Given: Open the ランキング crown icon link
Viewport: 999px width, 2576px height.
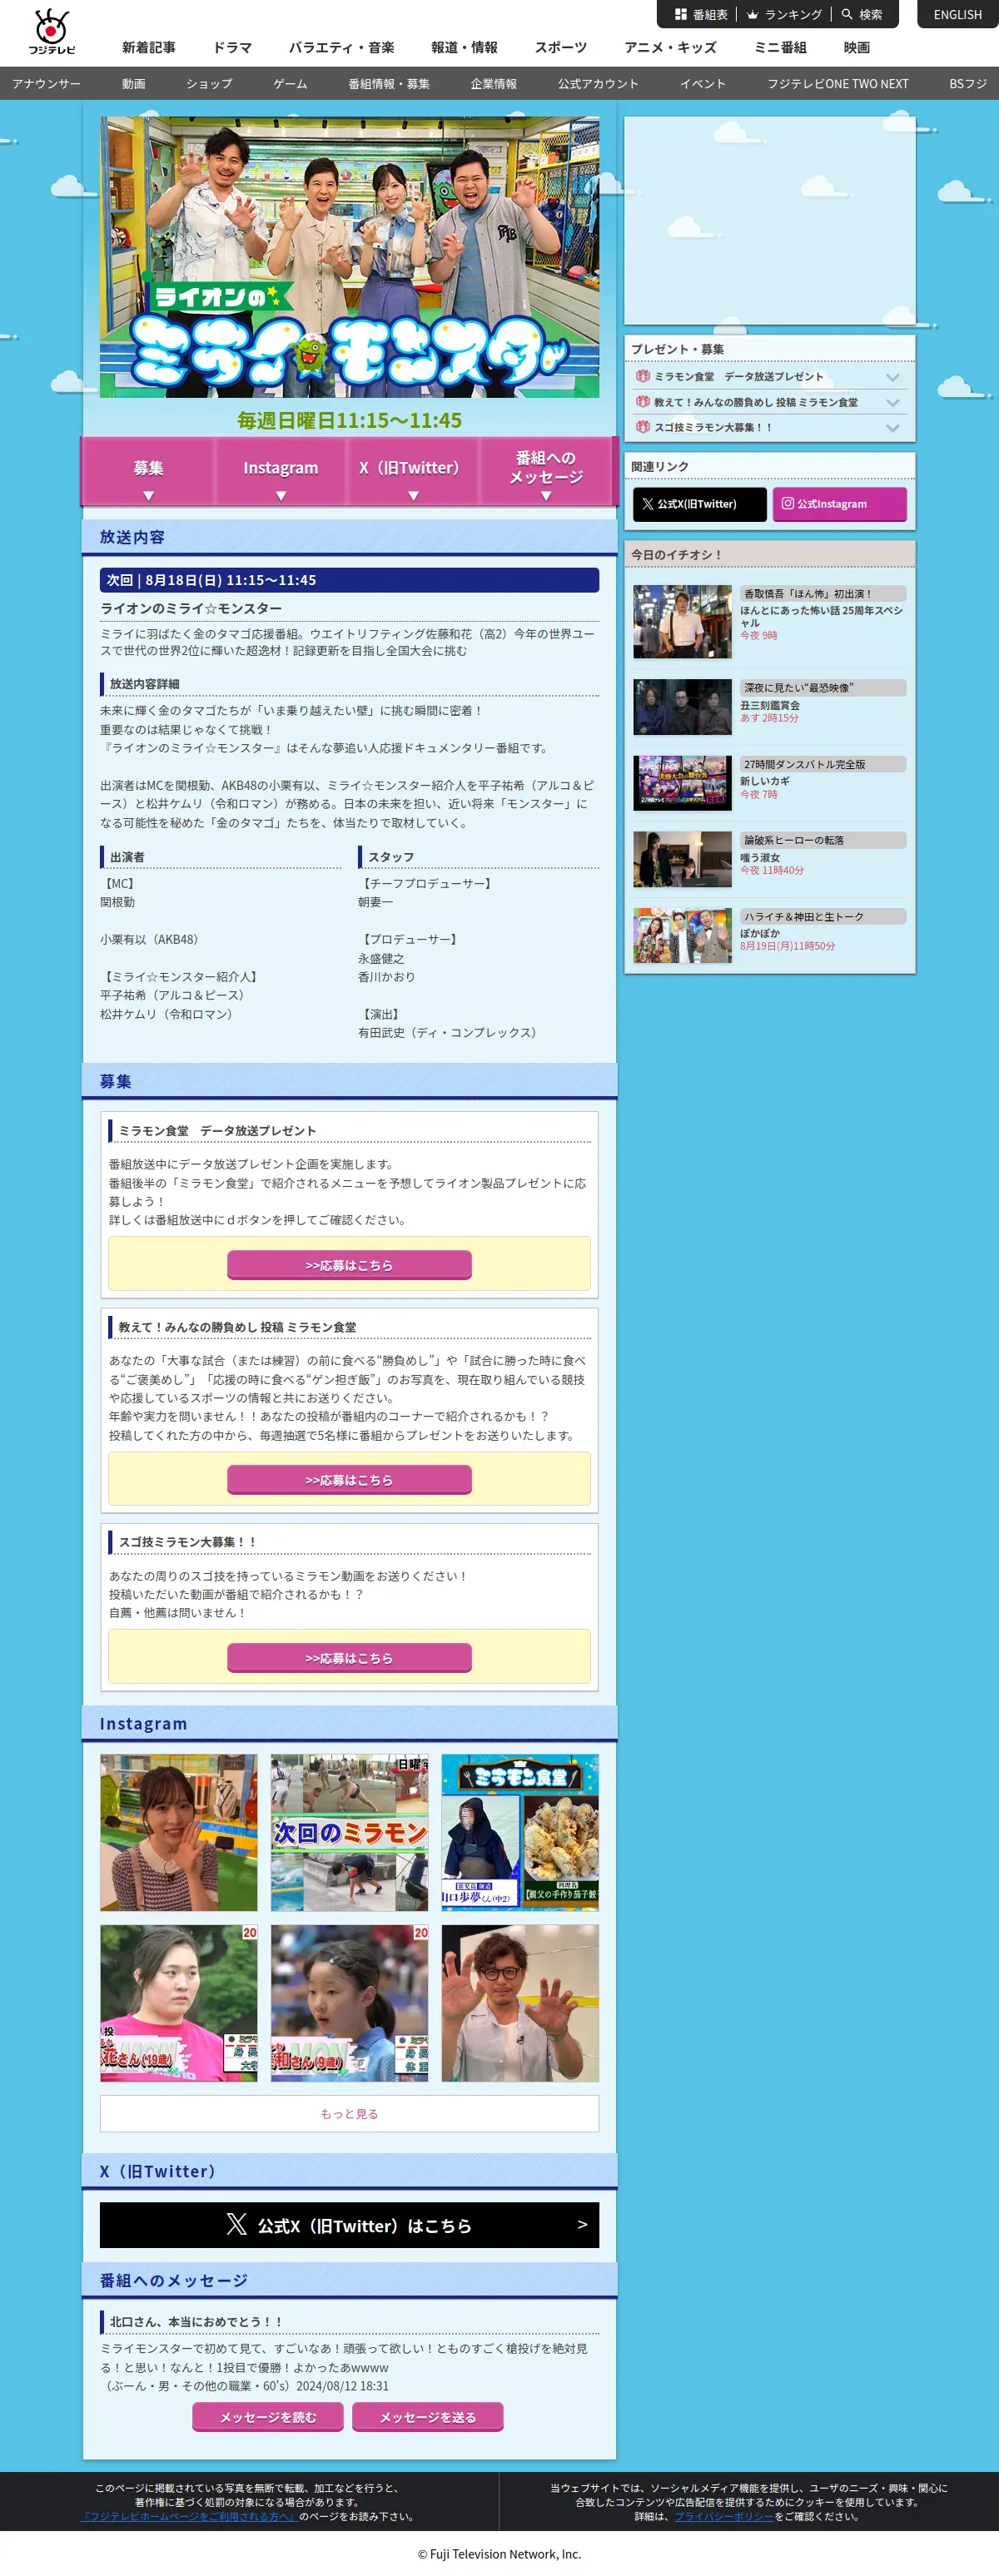Looking at the screenshot, I should point(753,14).
